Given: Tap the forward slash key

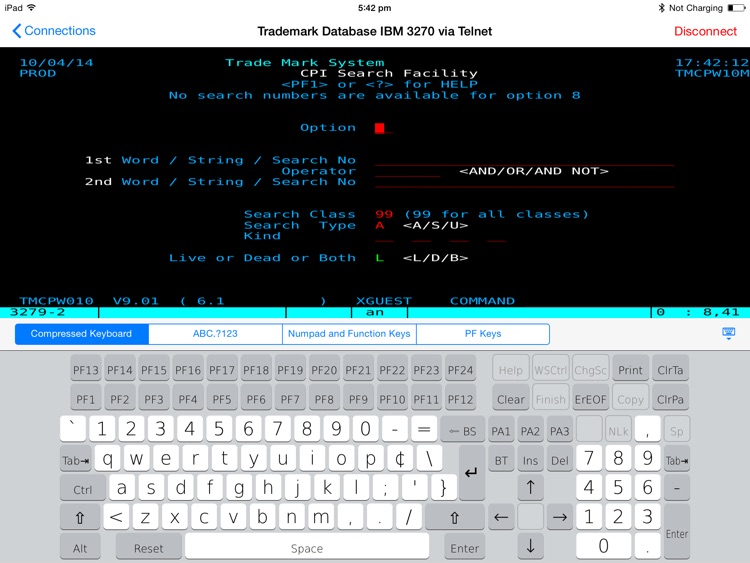Looking at the screenshot, I should 408,517.
